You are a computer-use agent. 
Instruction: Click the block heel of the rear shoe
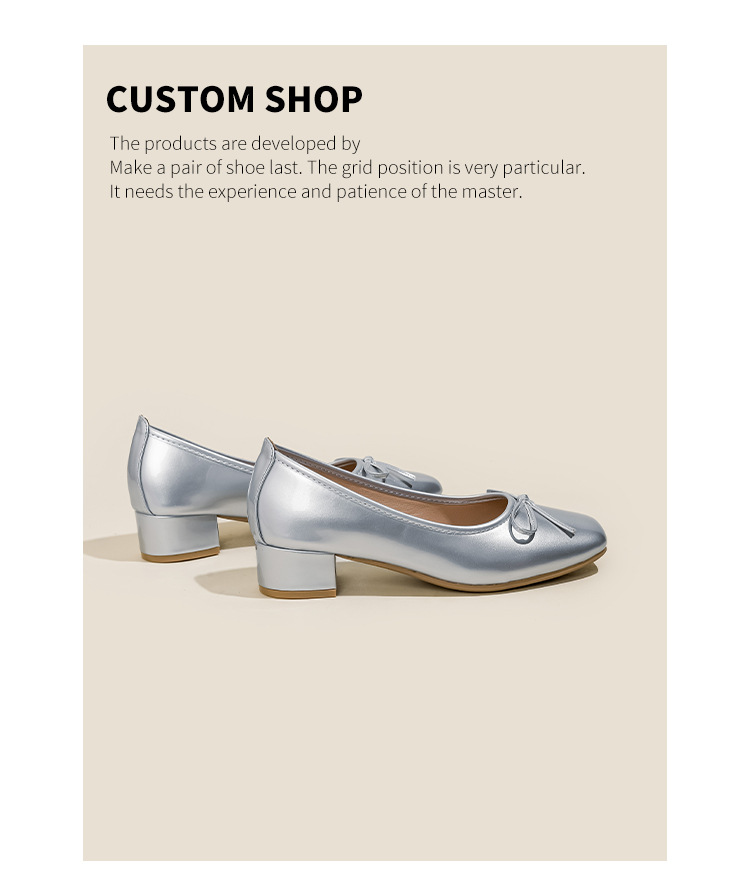pos(177,536)
